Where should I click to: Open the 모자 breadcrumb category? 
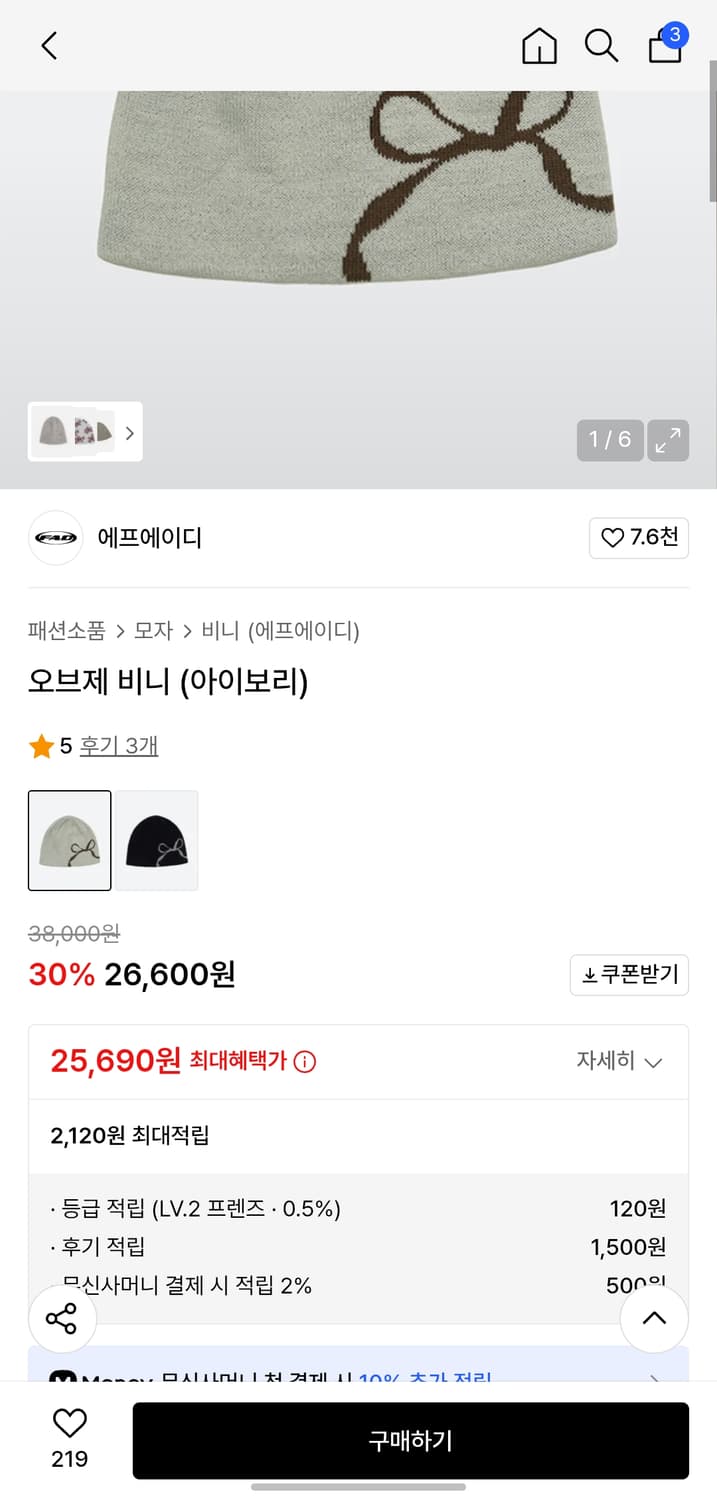point(153,631)
